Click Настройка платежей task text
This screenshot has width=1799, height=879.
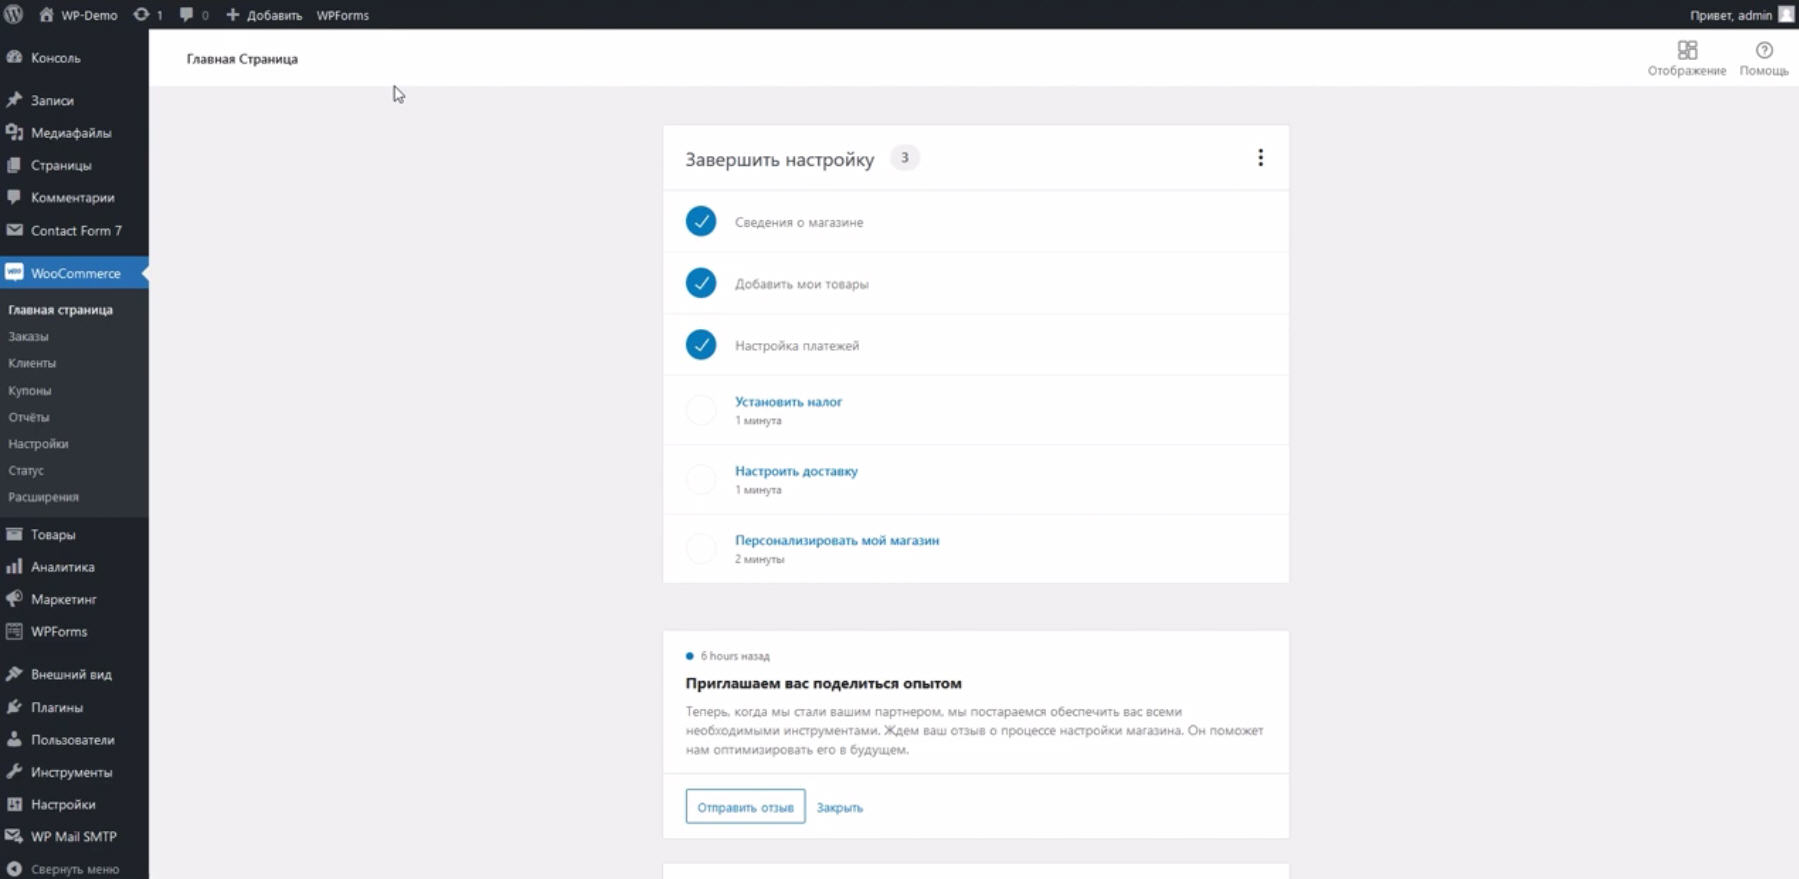(797, 346)
